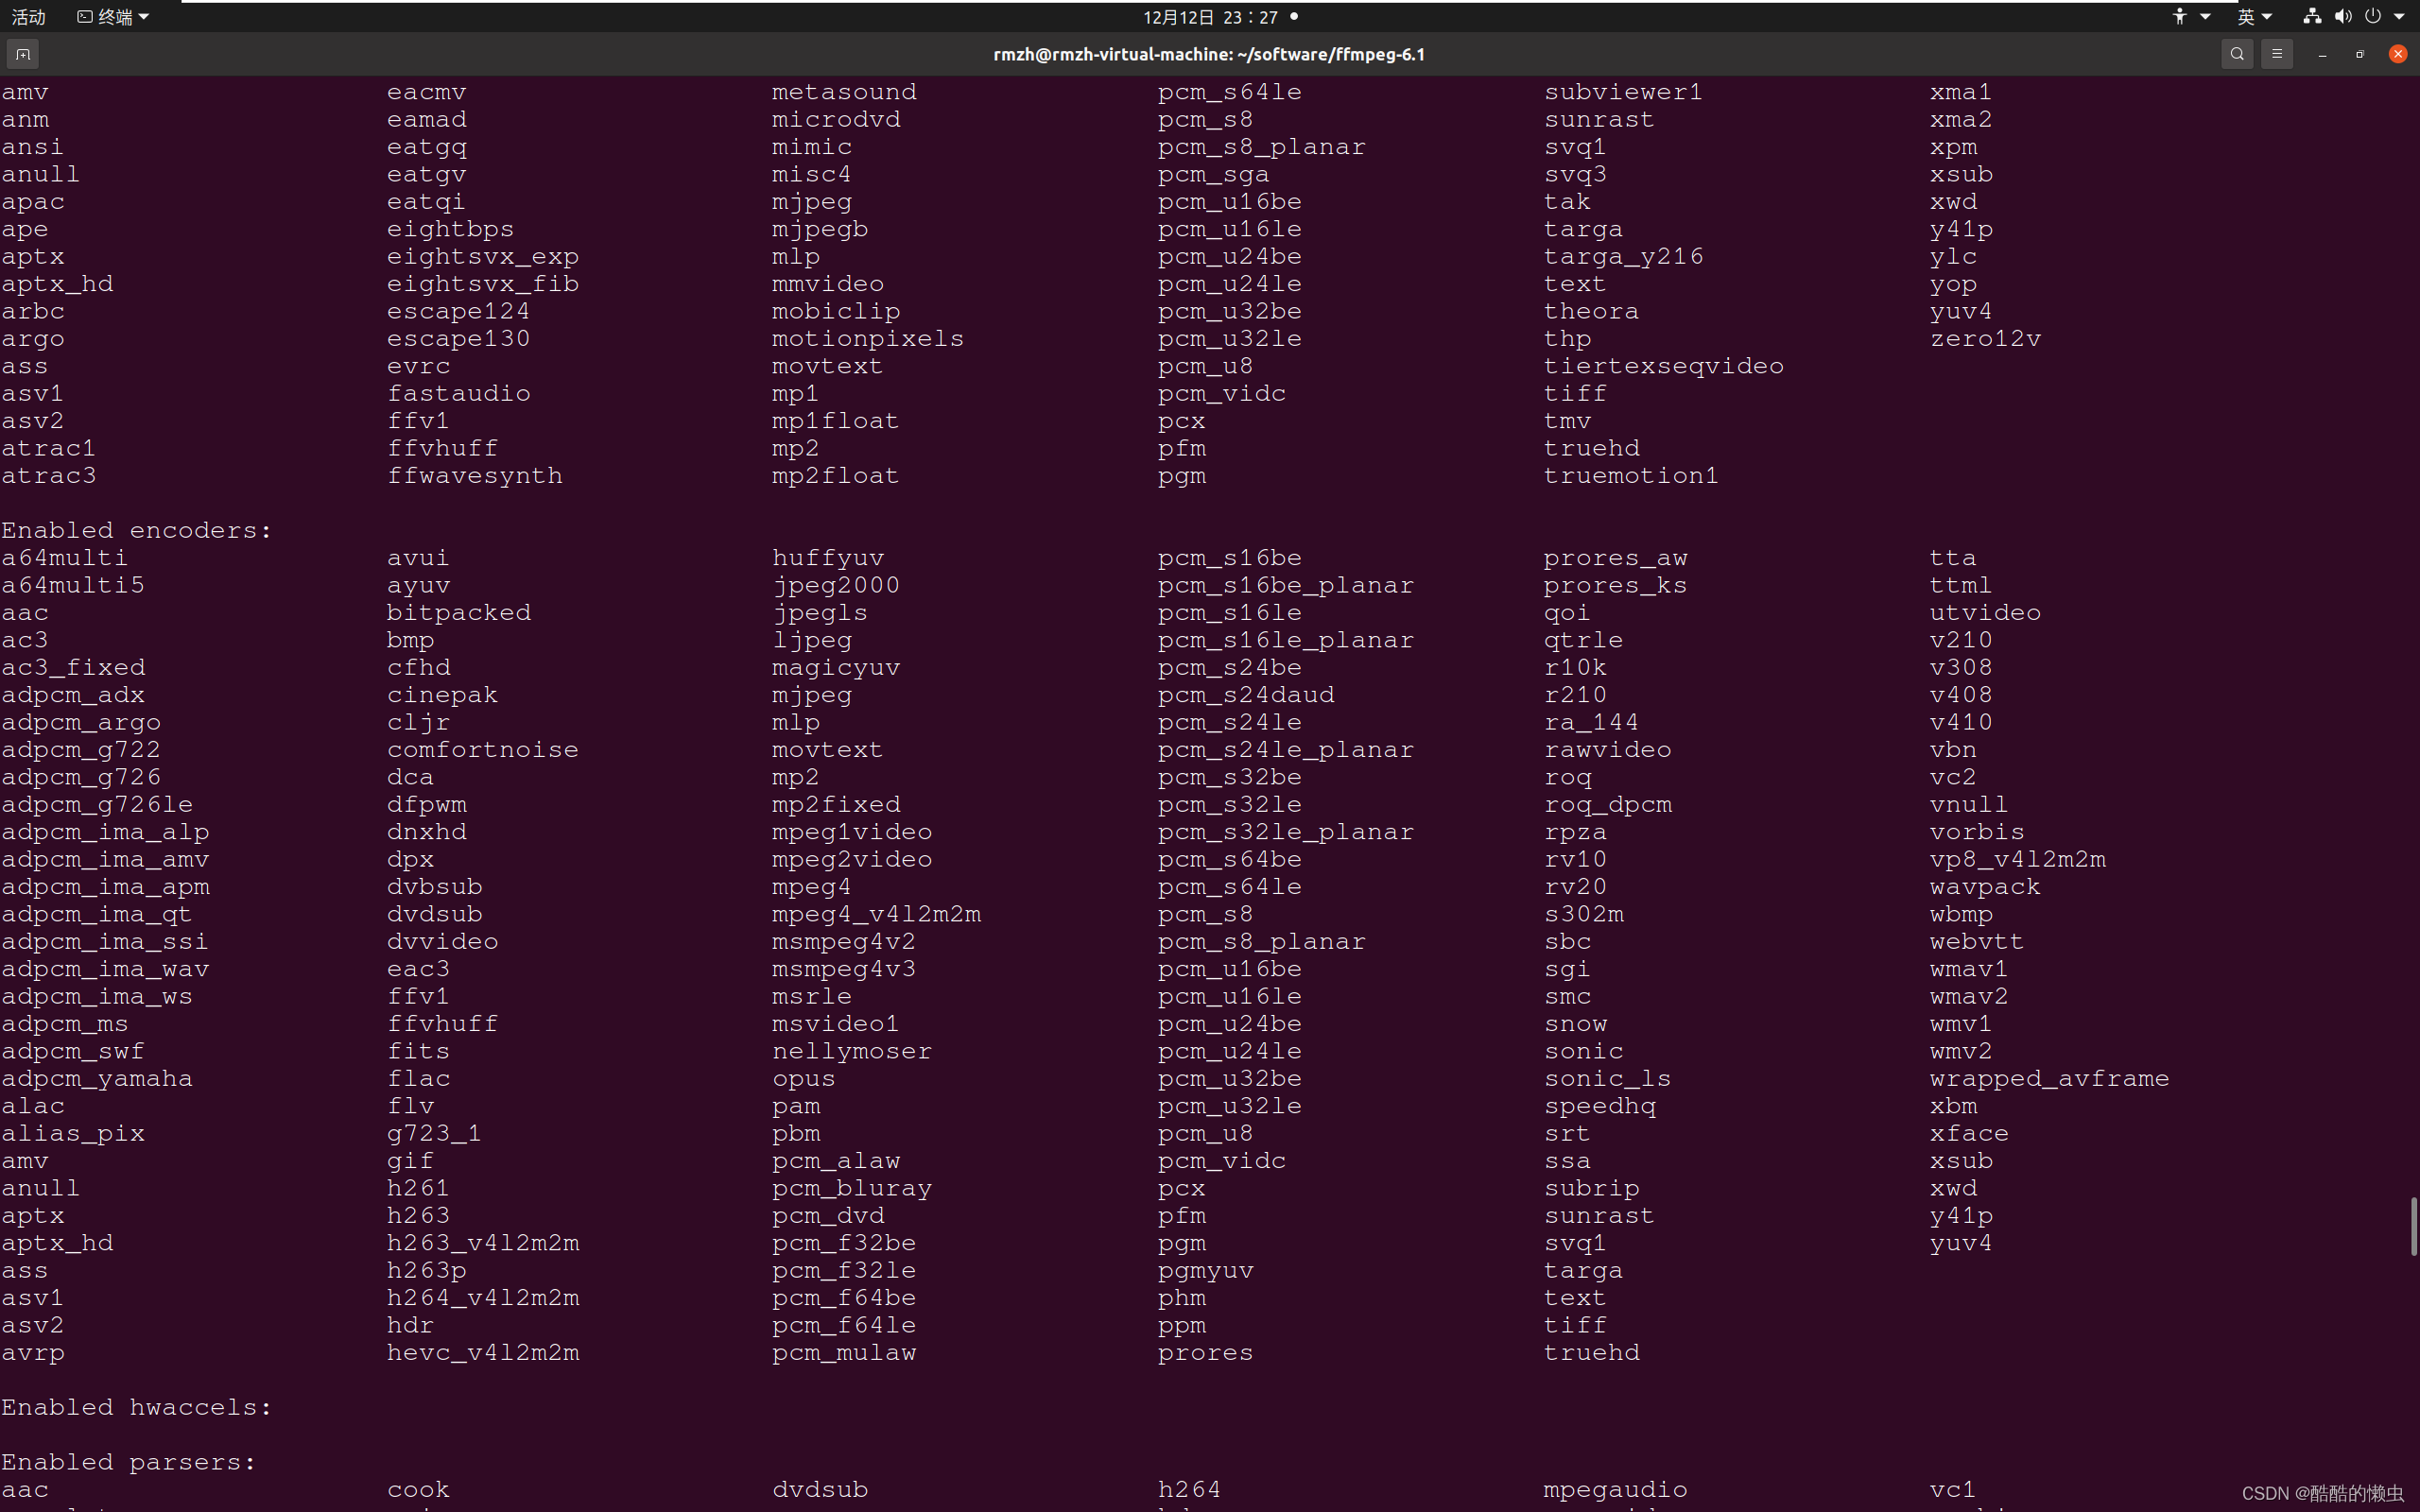Click 'mp1float' decoder entry
Screen dimensions: 2420x1512
(836, 421)
